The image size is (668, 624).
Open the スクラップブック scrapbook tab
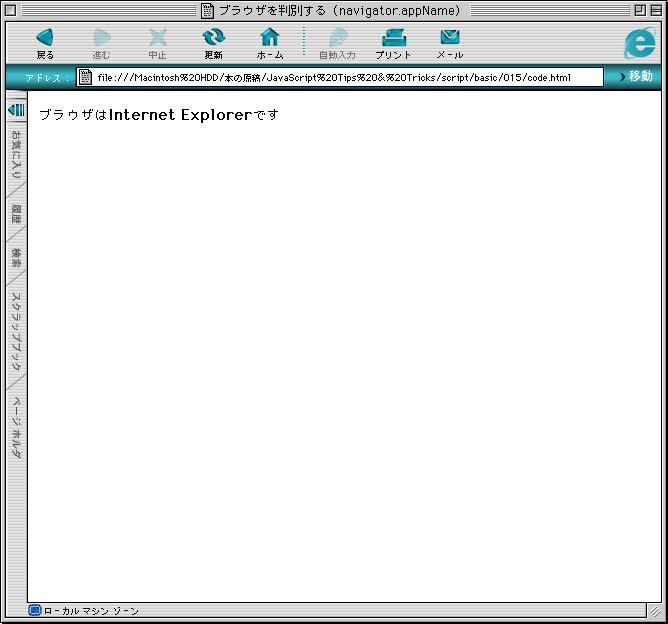click(16, 331)
